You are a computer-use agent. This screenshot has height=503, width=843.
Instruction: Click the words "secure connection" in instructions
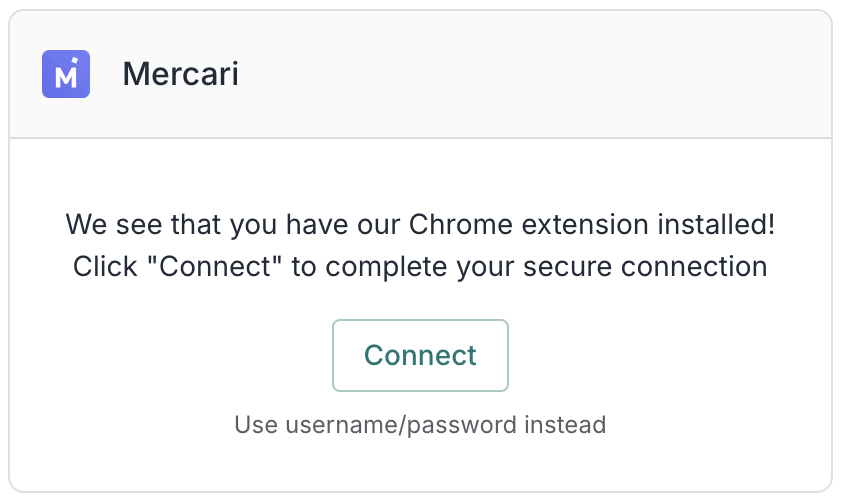coord(651,268)
